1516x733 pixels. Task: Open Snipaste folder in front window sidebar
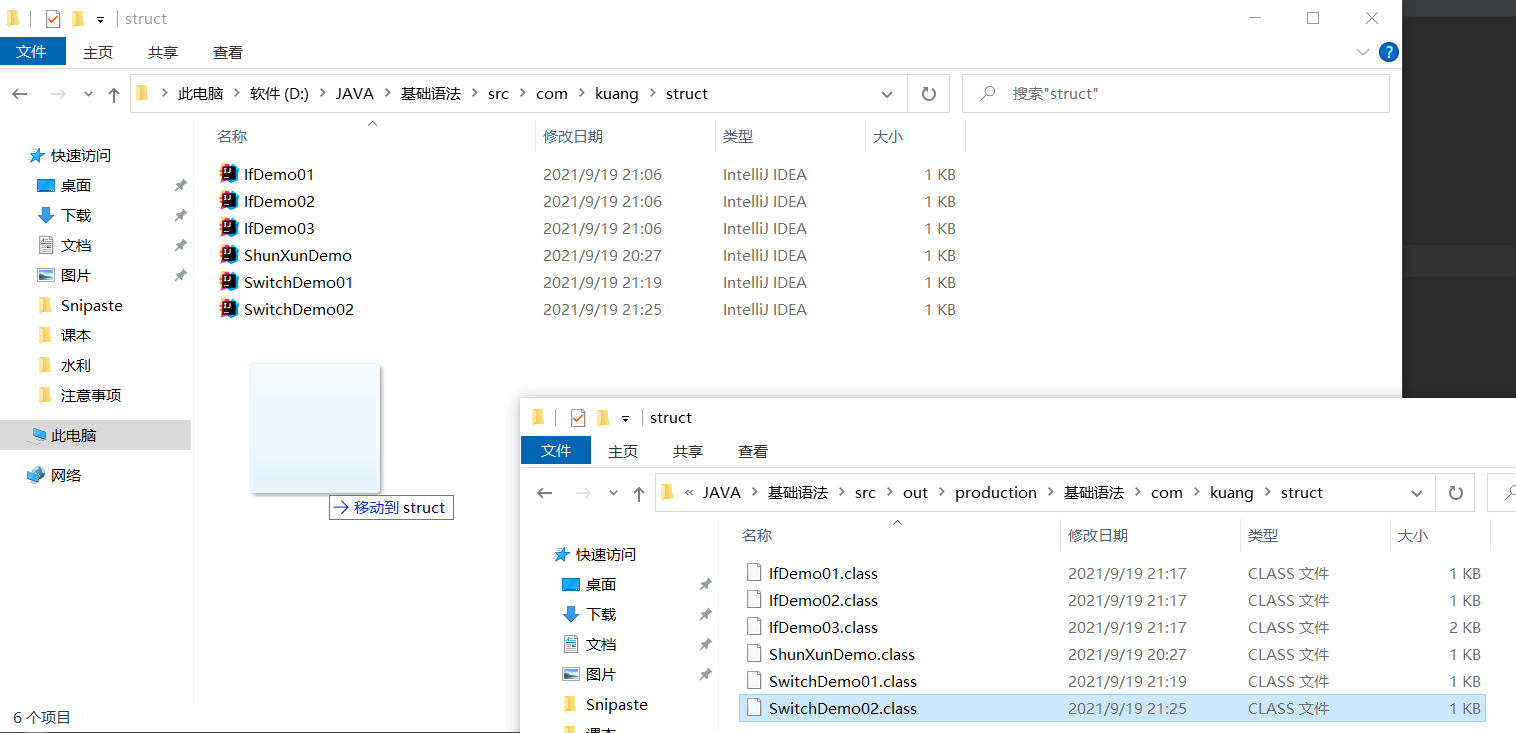(605, 705)
